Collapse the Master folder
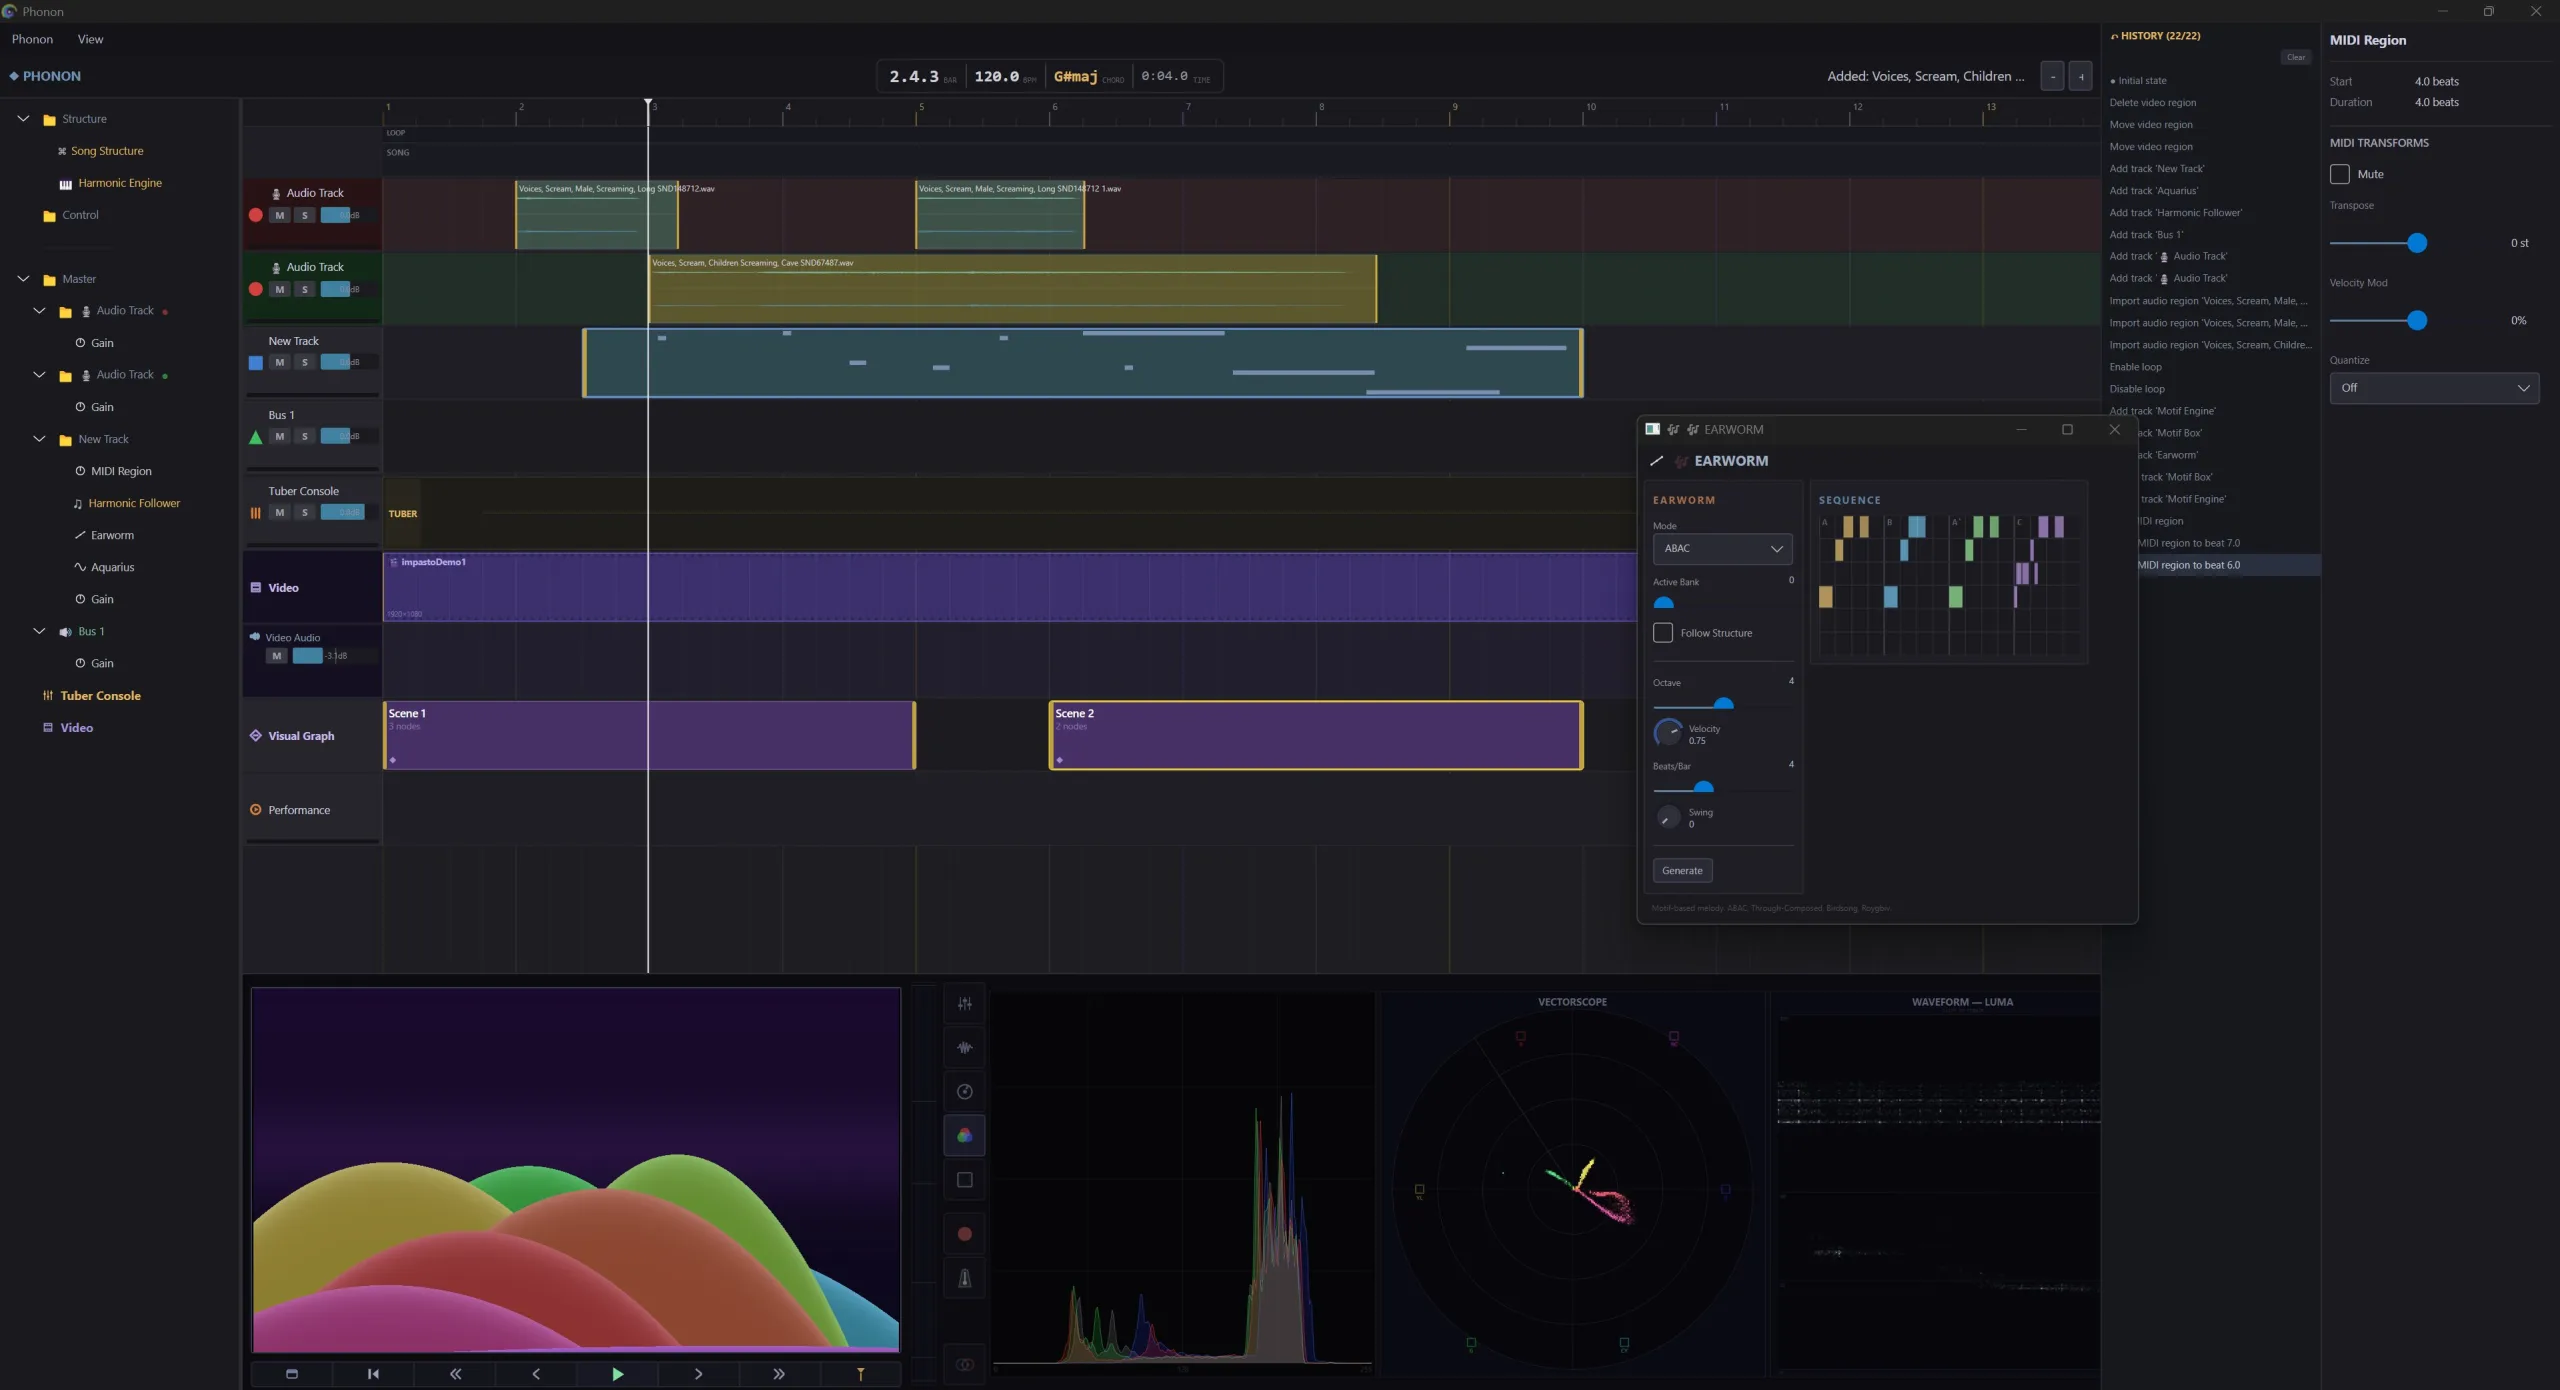This screenshot has width=2560, height=1390. [x=23, y=279]
